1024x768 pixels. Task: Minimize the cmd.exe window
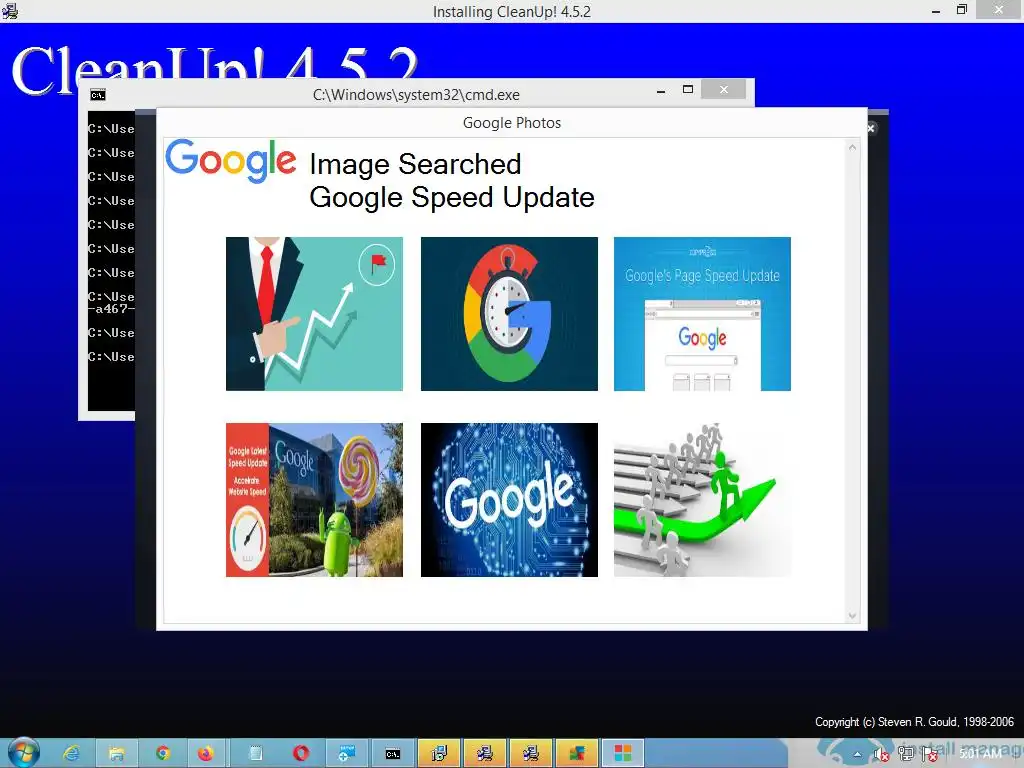pyautogui.click(x=661, y=90)
